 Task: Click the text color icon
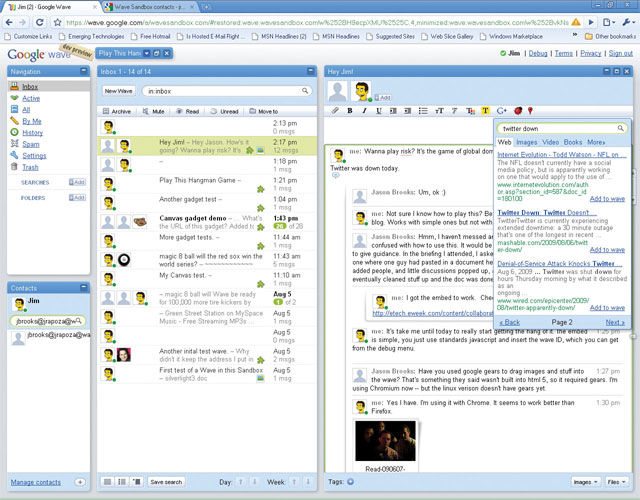[470, 111]
